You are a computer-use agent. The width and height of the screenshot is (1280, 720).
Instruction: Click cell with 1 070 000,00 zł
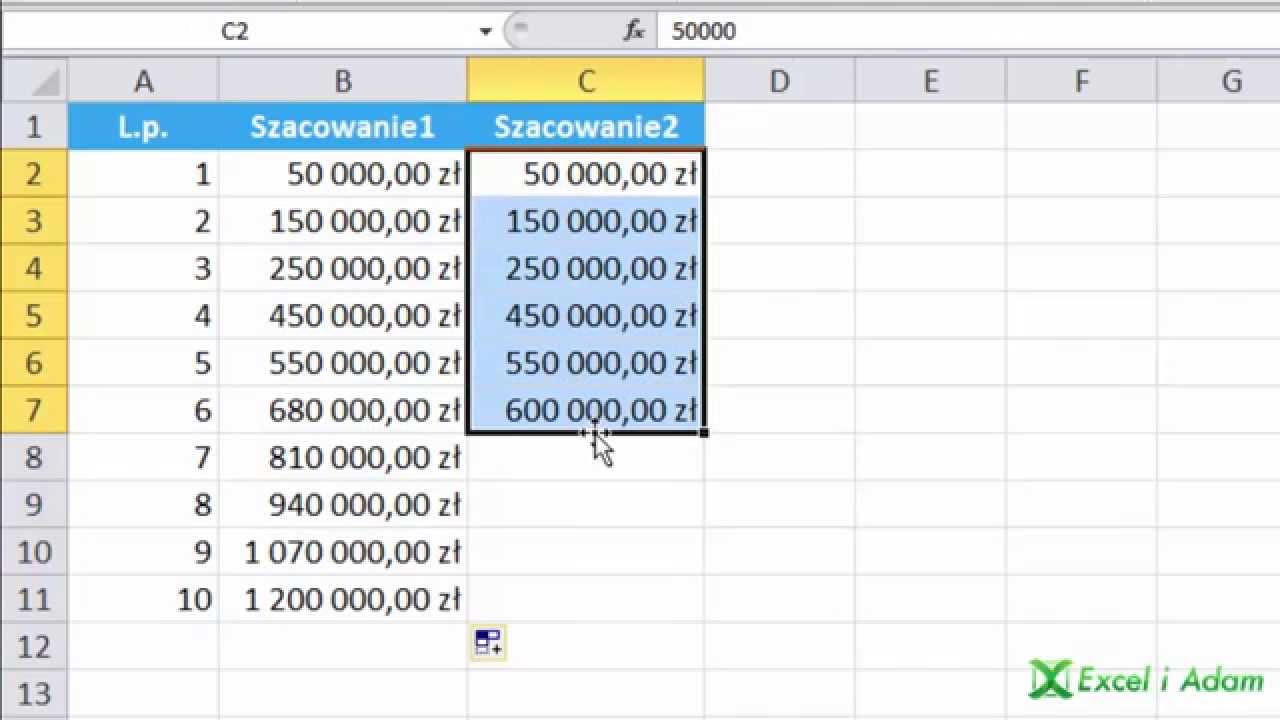click(x=343, y=551)
